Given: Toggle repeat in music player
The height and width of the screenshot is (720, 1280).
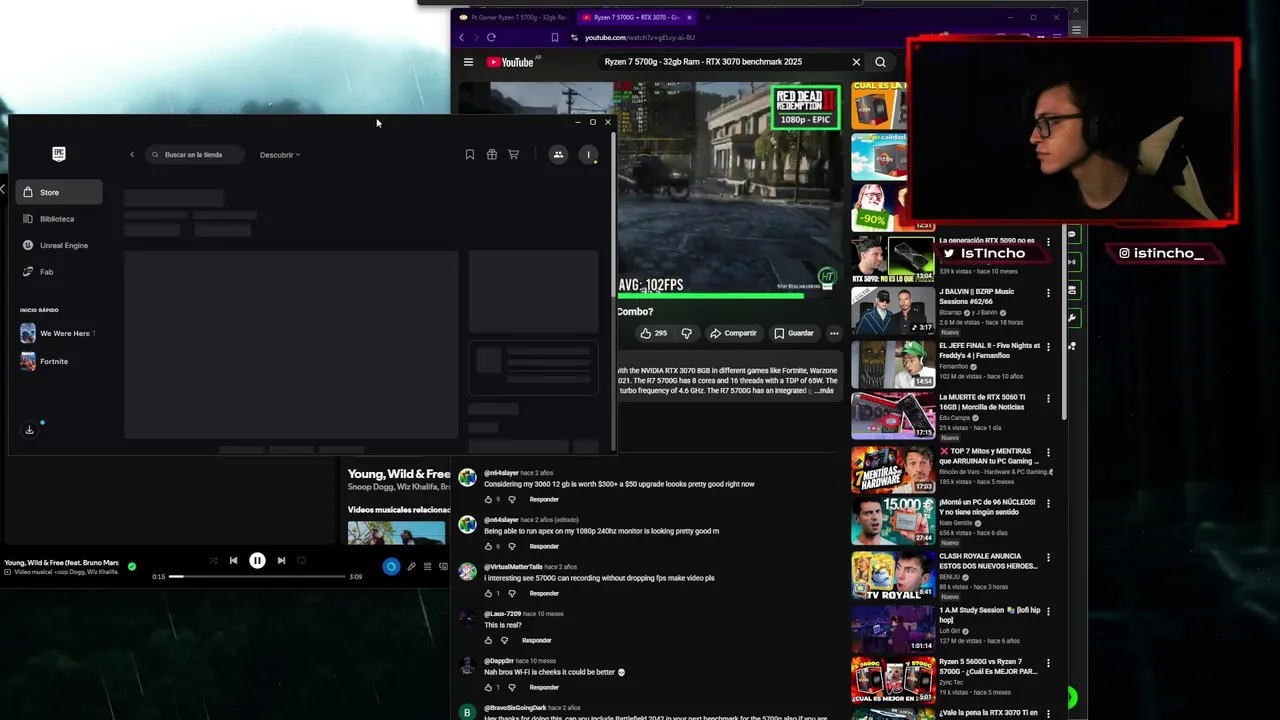Looking at the screenshot, I should (301, 561).
